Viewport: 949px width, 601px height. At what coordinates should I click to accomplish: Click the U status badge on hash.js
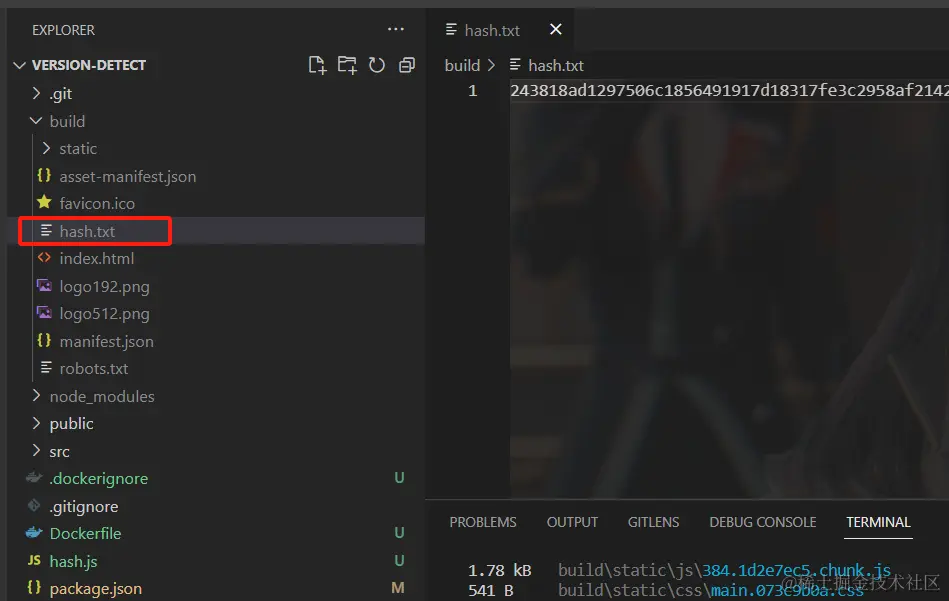pos(399,560)
